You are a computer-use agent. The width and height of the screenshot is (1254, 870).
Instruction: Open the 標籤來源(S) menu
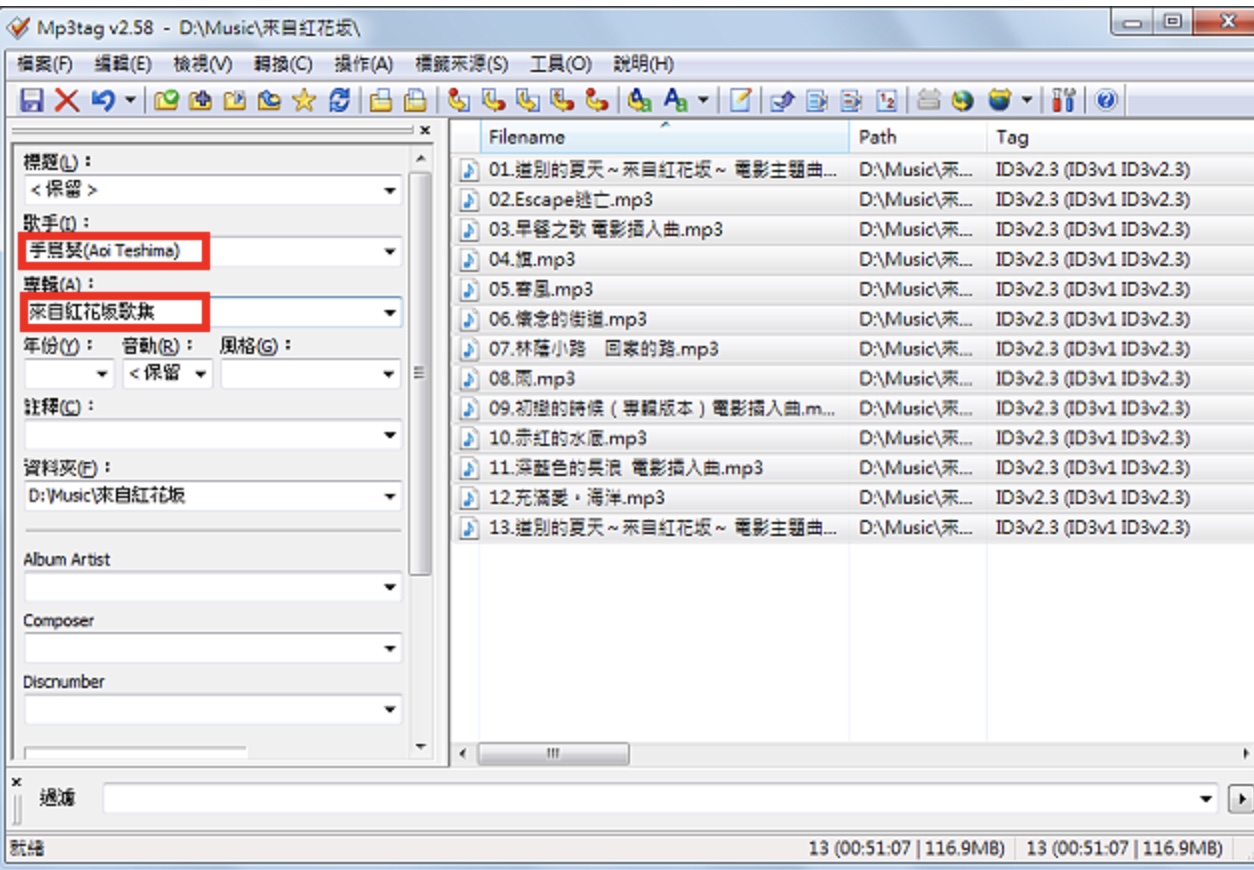click(x=461, y=64)
